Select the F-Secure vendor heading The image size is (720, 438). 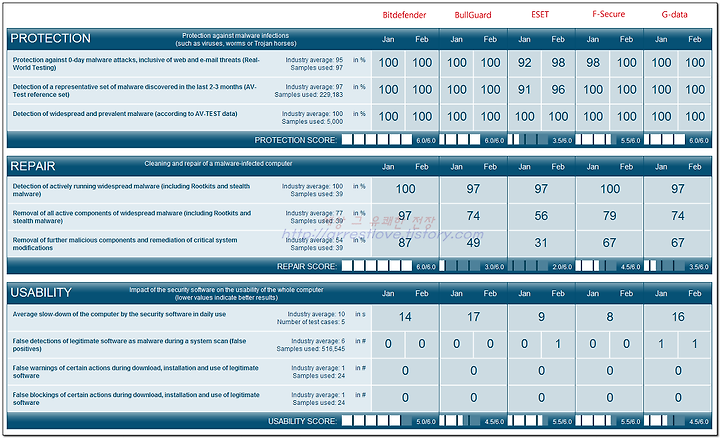[608, 14]
